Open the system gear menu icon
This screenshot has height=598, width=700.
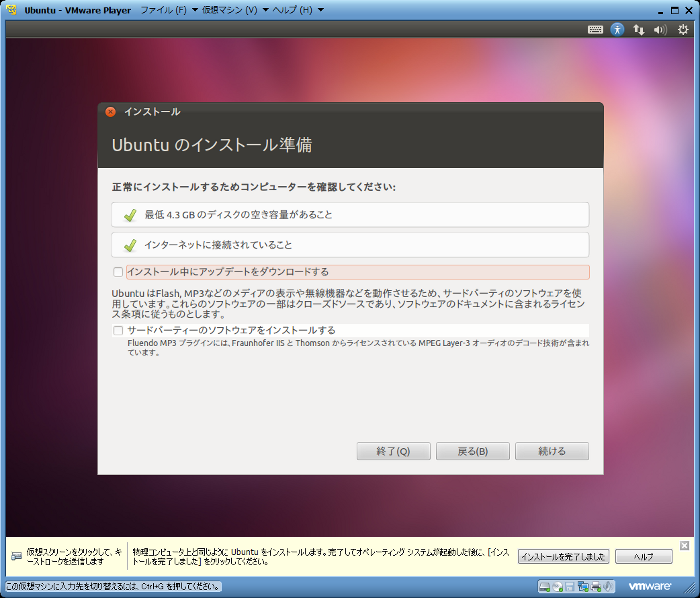tap(683, 30)
